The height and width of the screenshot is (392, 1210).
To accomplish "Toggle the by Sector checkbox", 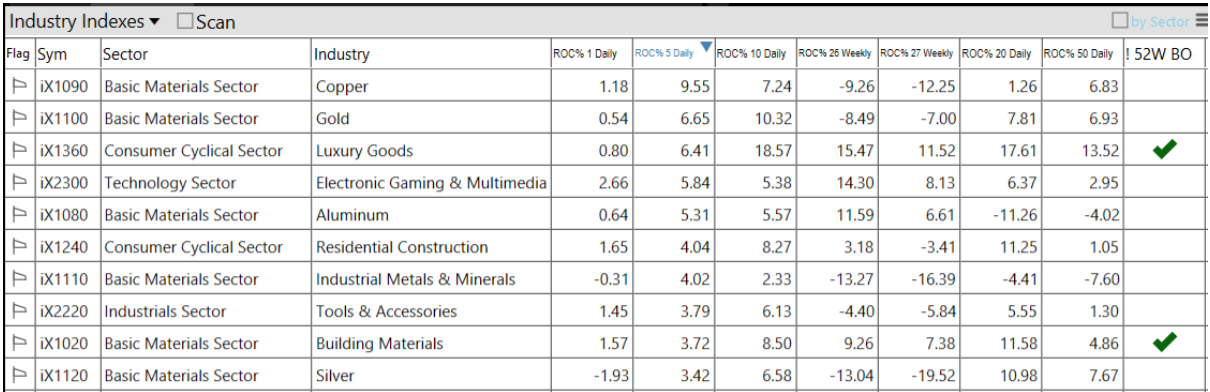I will [x=1120, y=21].
